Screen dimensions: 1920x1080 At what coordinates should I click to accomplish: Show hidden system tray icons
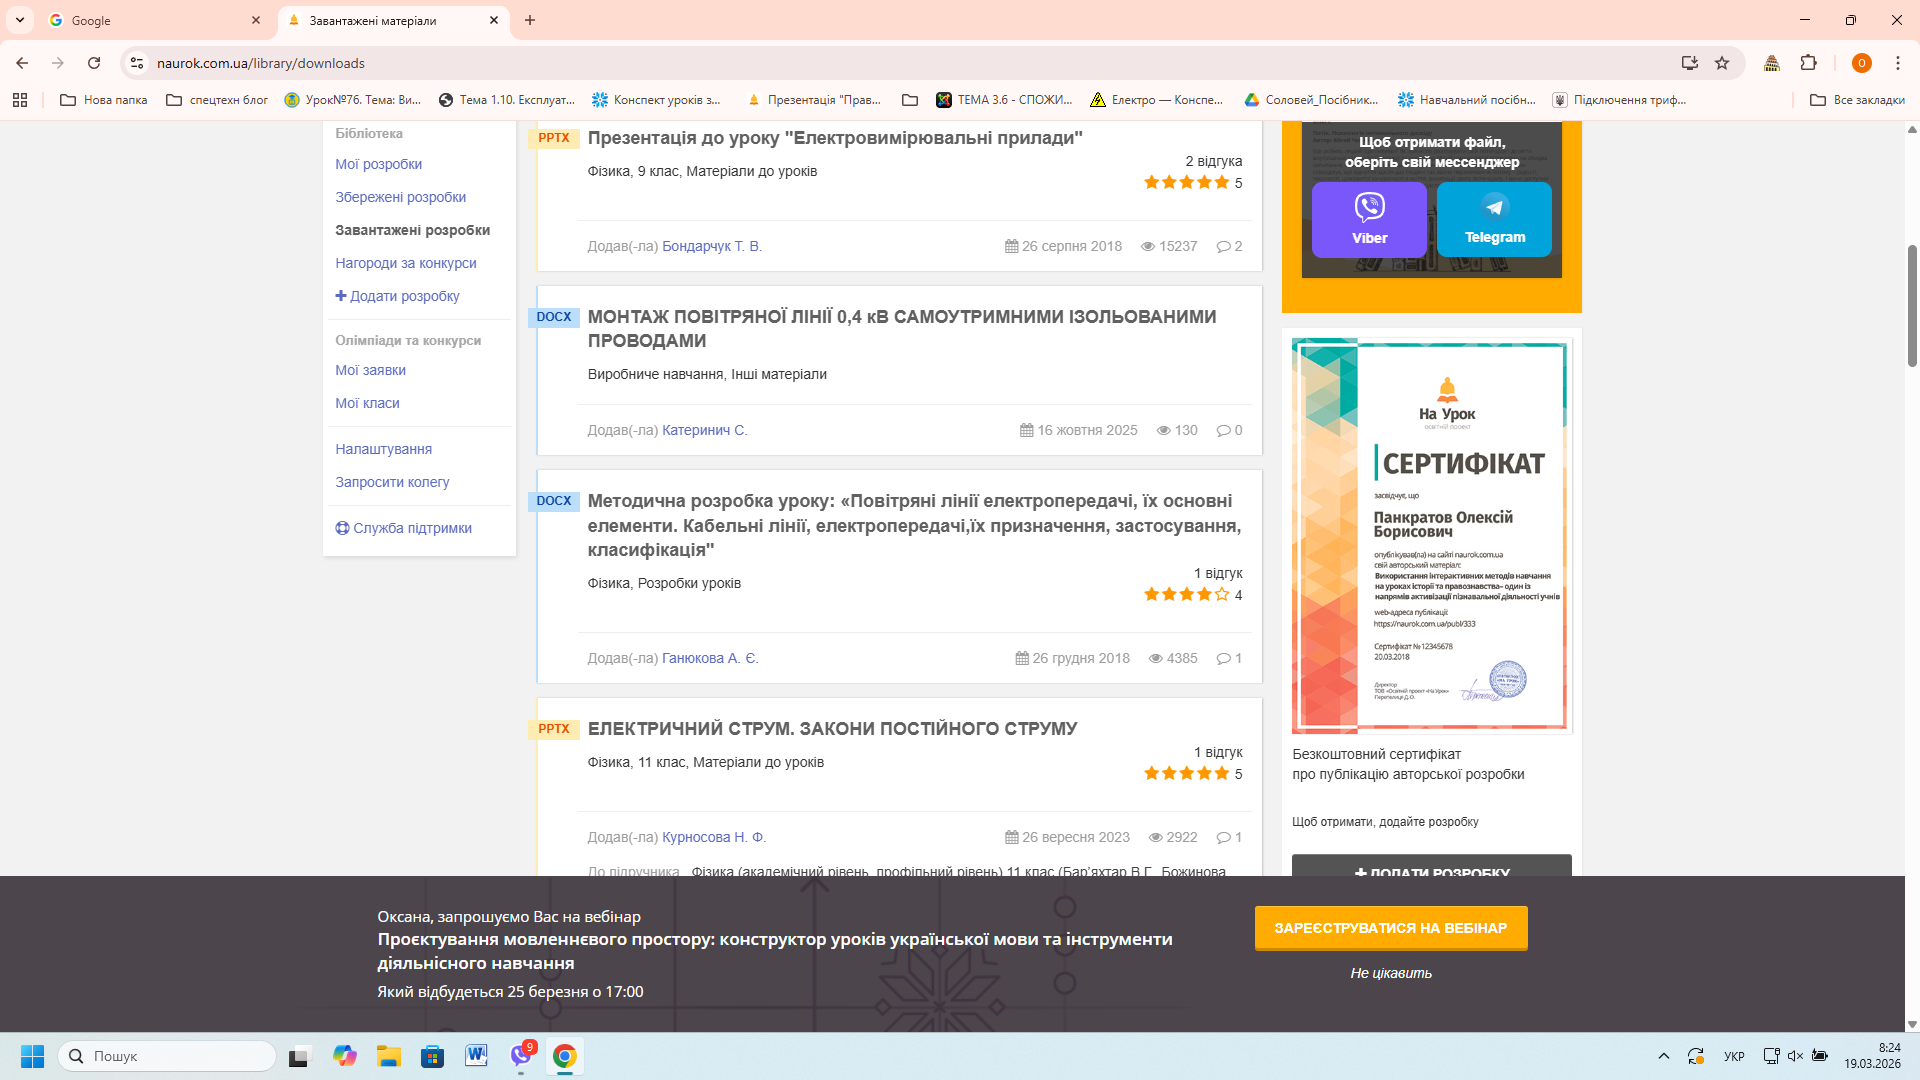(x=1663, y=1056)
